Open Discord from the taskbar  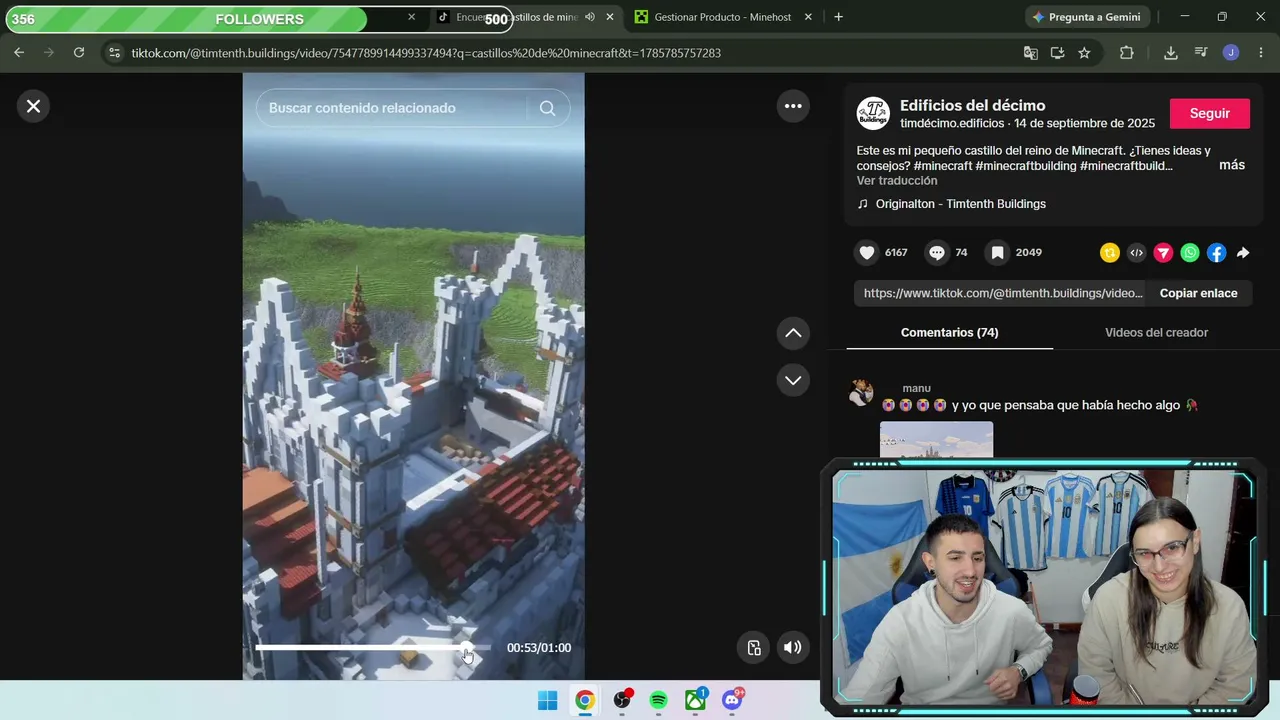tap(732, 700)
